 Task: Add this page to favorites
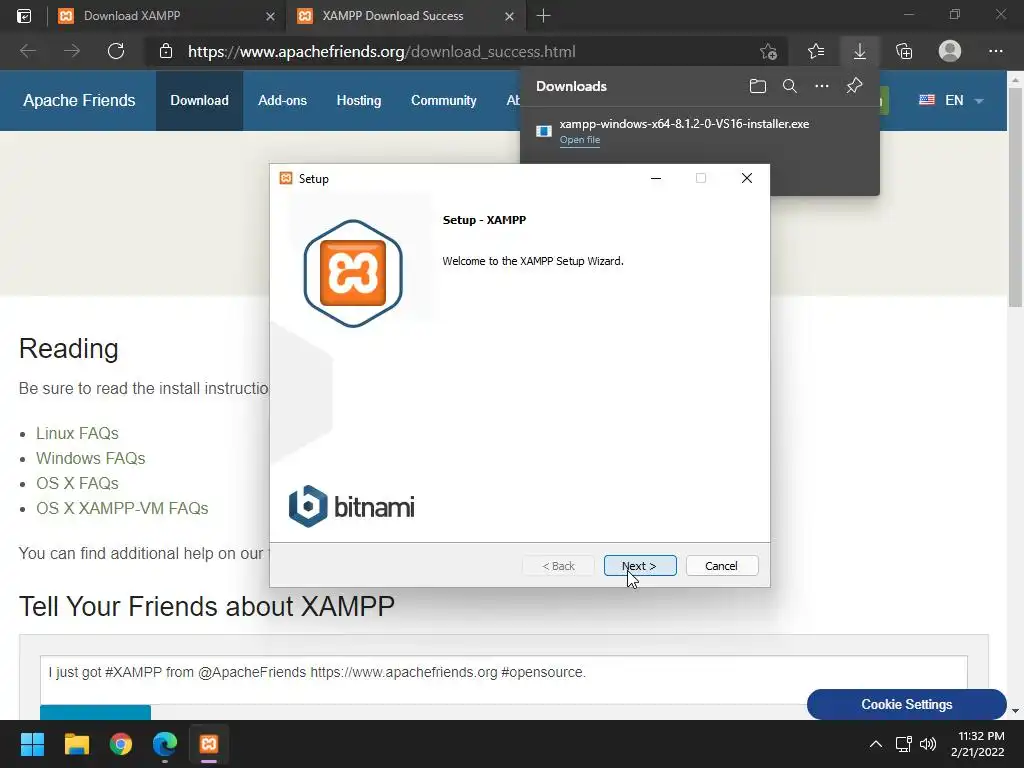[769, 51]
